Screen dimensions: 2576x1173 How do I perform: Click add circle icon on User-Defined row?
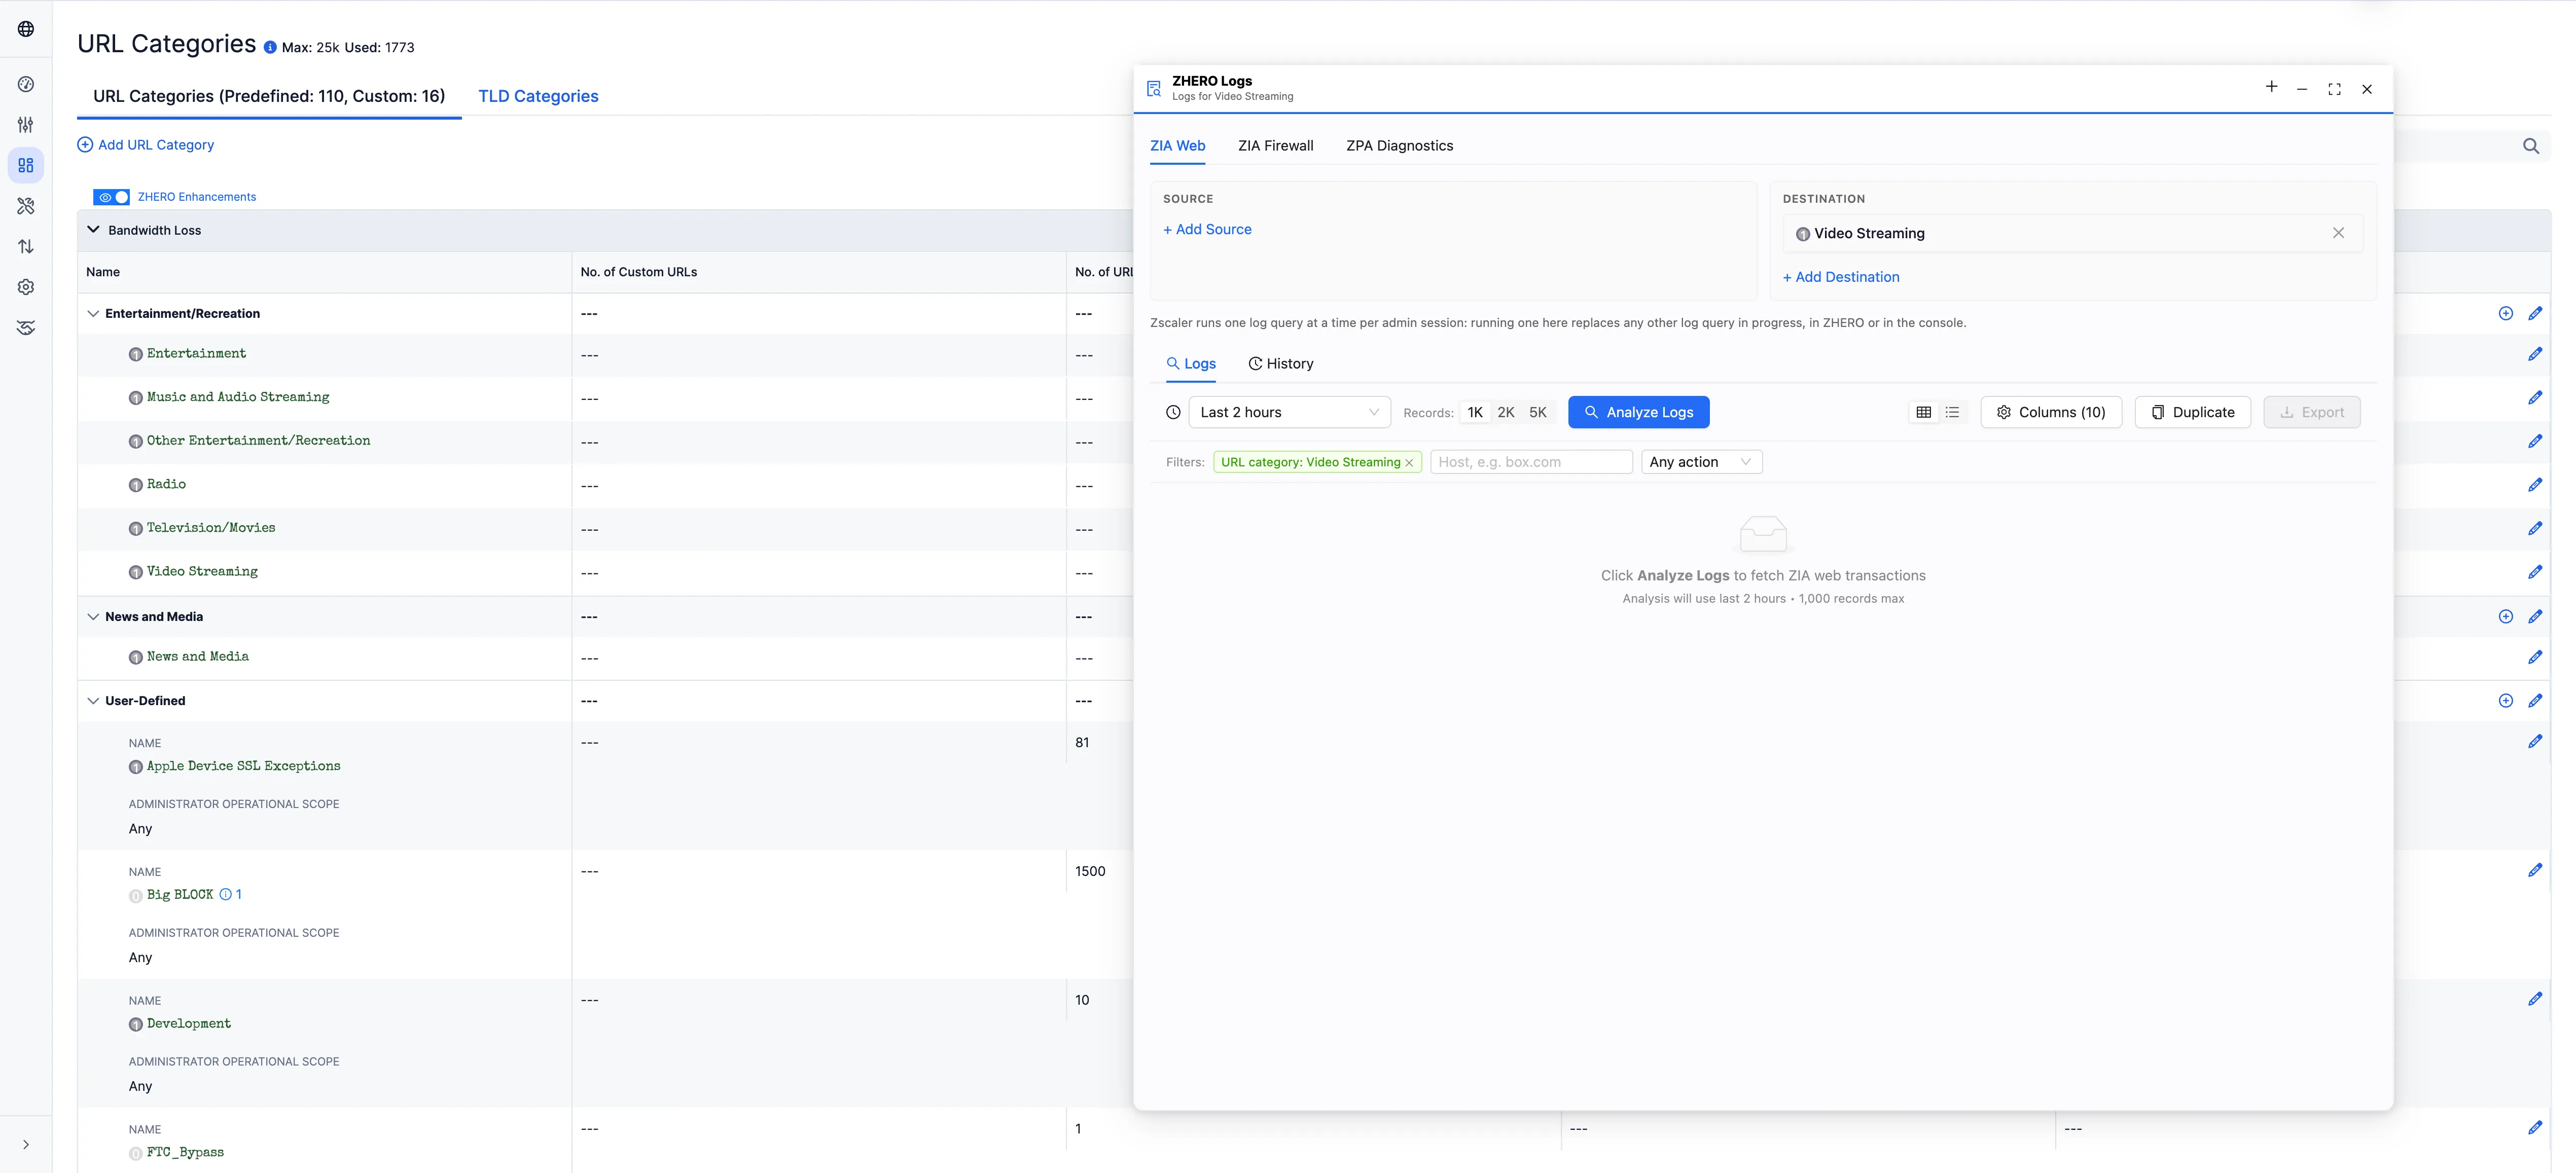point(2506,701)
